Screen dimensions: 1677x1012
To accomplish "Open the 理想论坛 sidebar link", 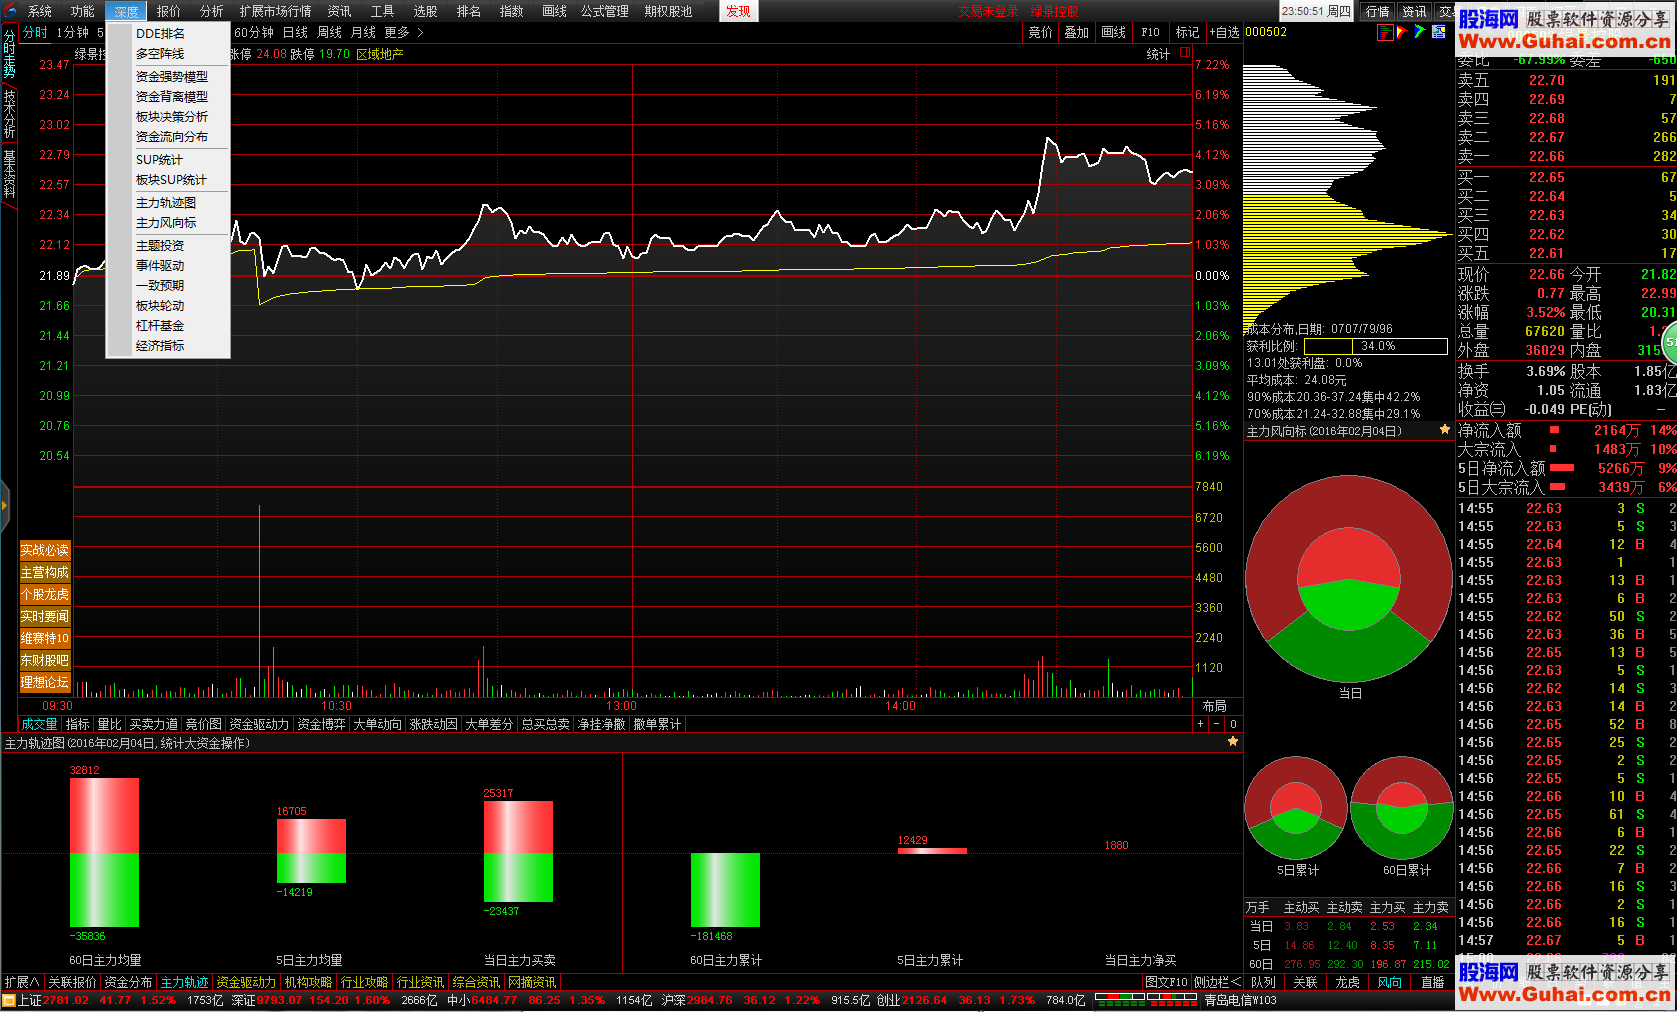I will (x=45, y=682).
